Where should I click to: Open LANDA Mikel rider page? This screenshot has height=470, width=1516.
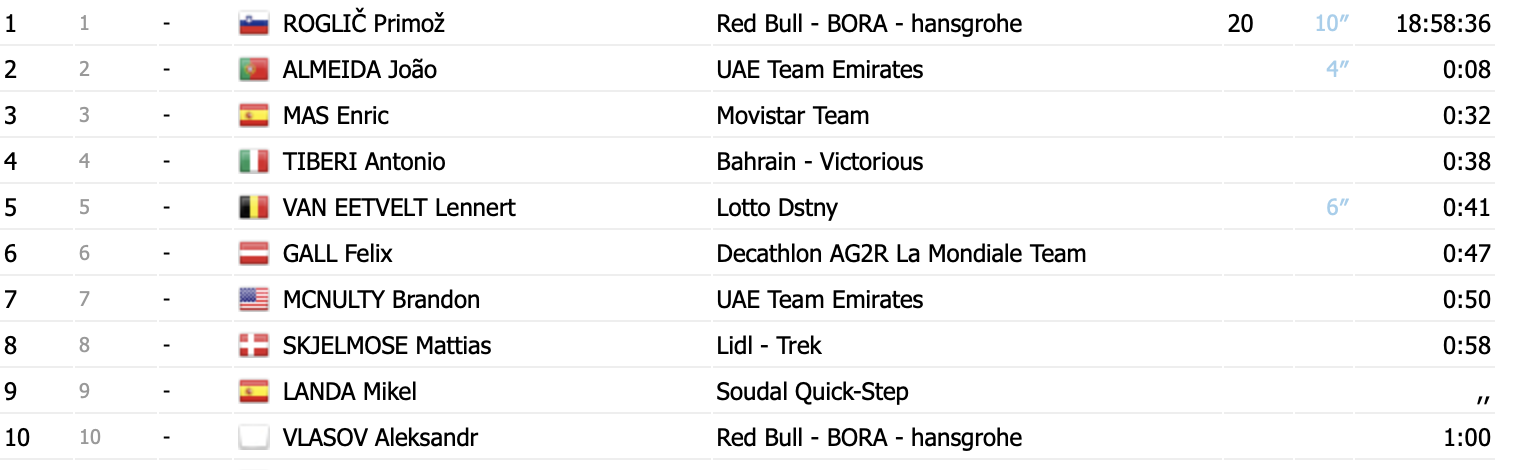coord(350,392)
